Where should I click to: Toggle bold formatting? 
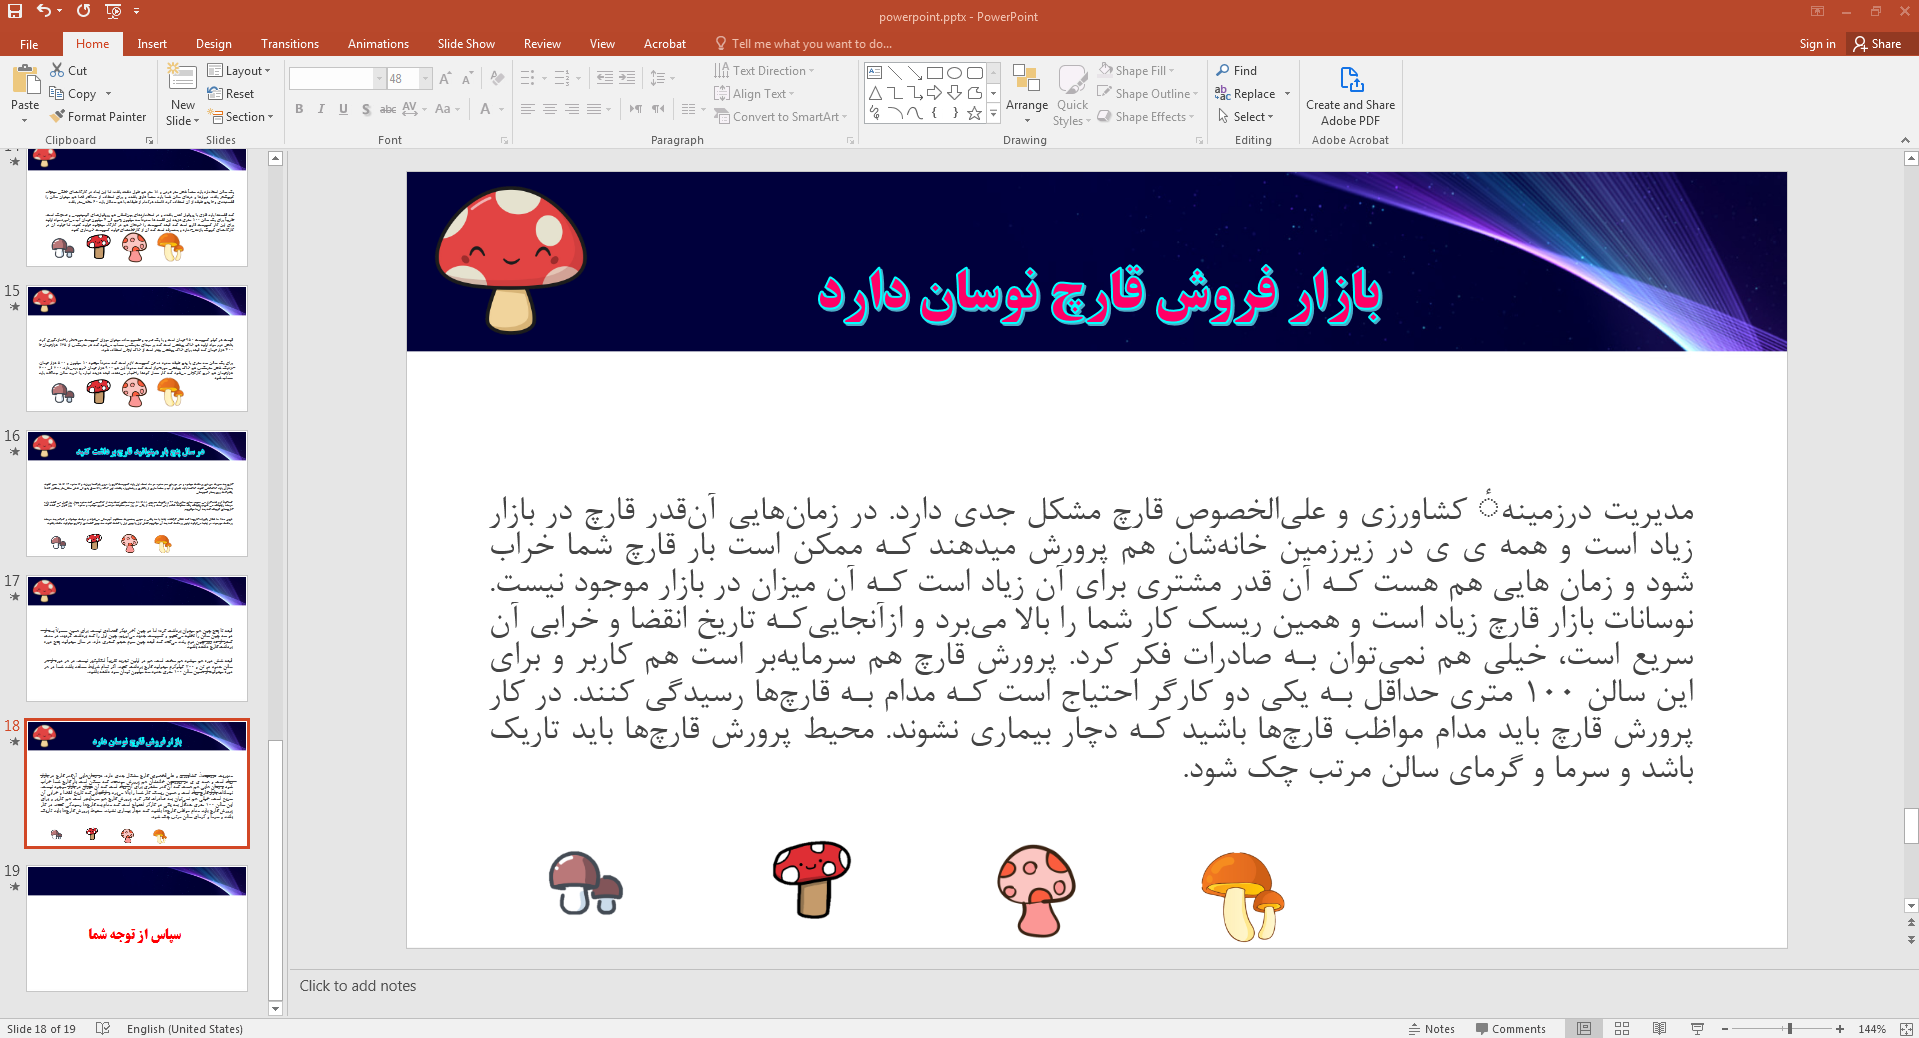click(299, 109)
